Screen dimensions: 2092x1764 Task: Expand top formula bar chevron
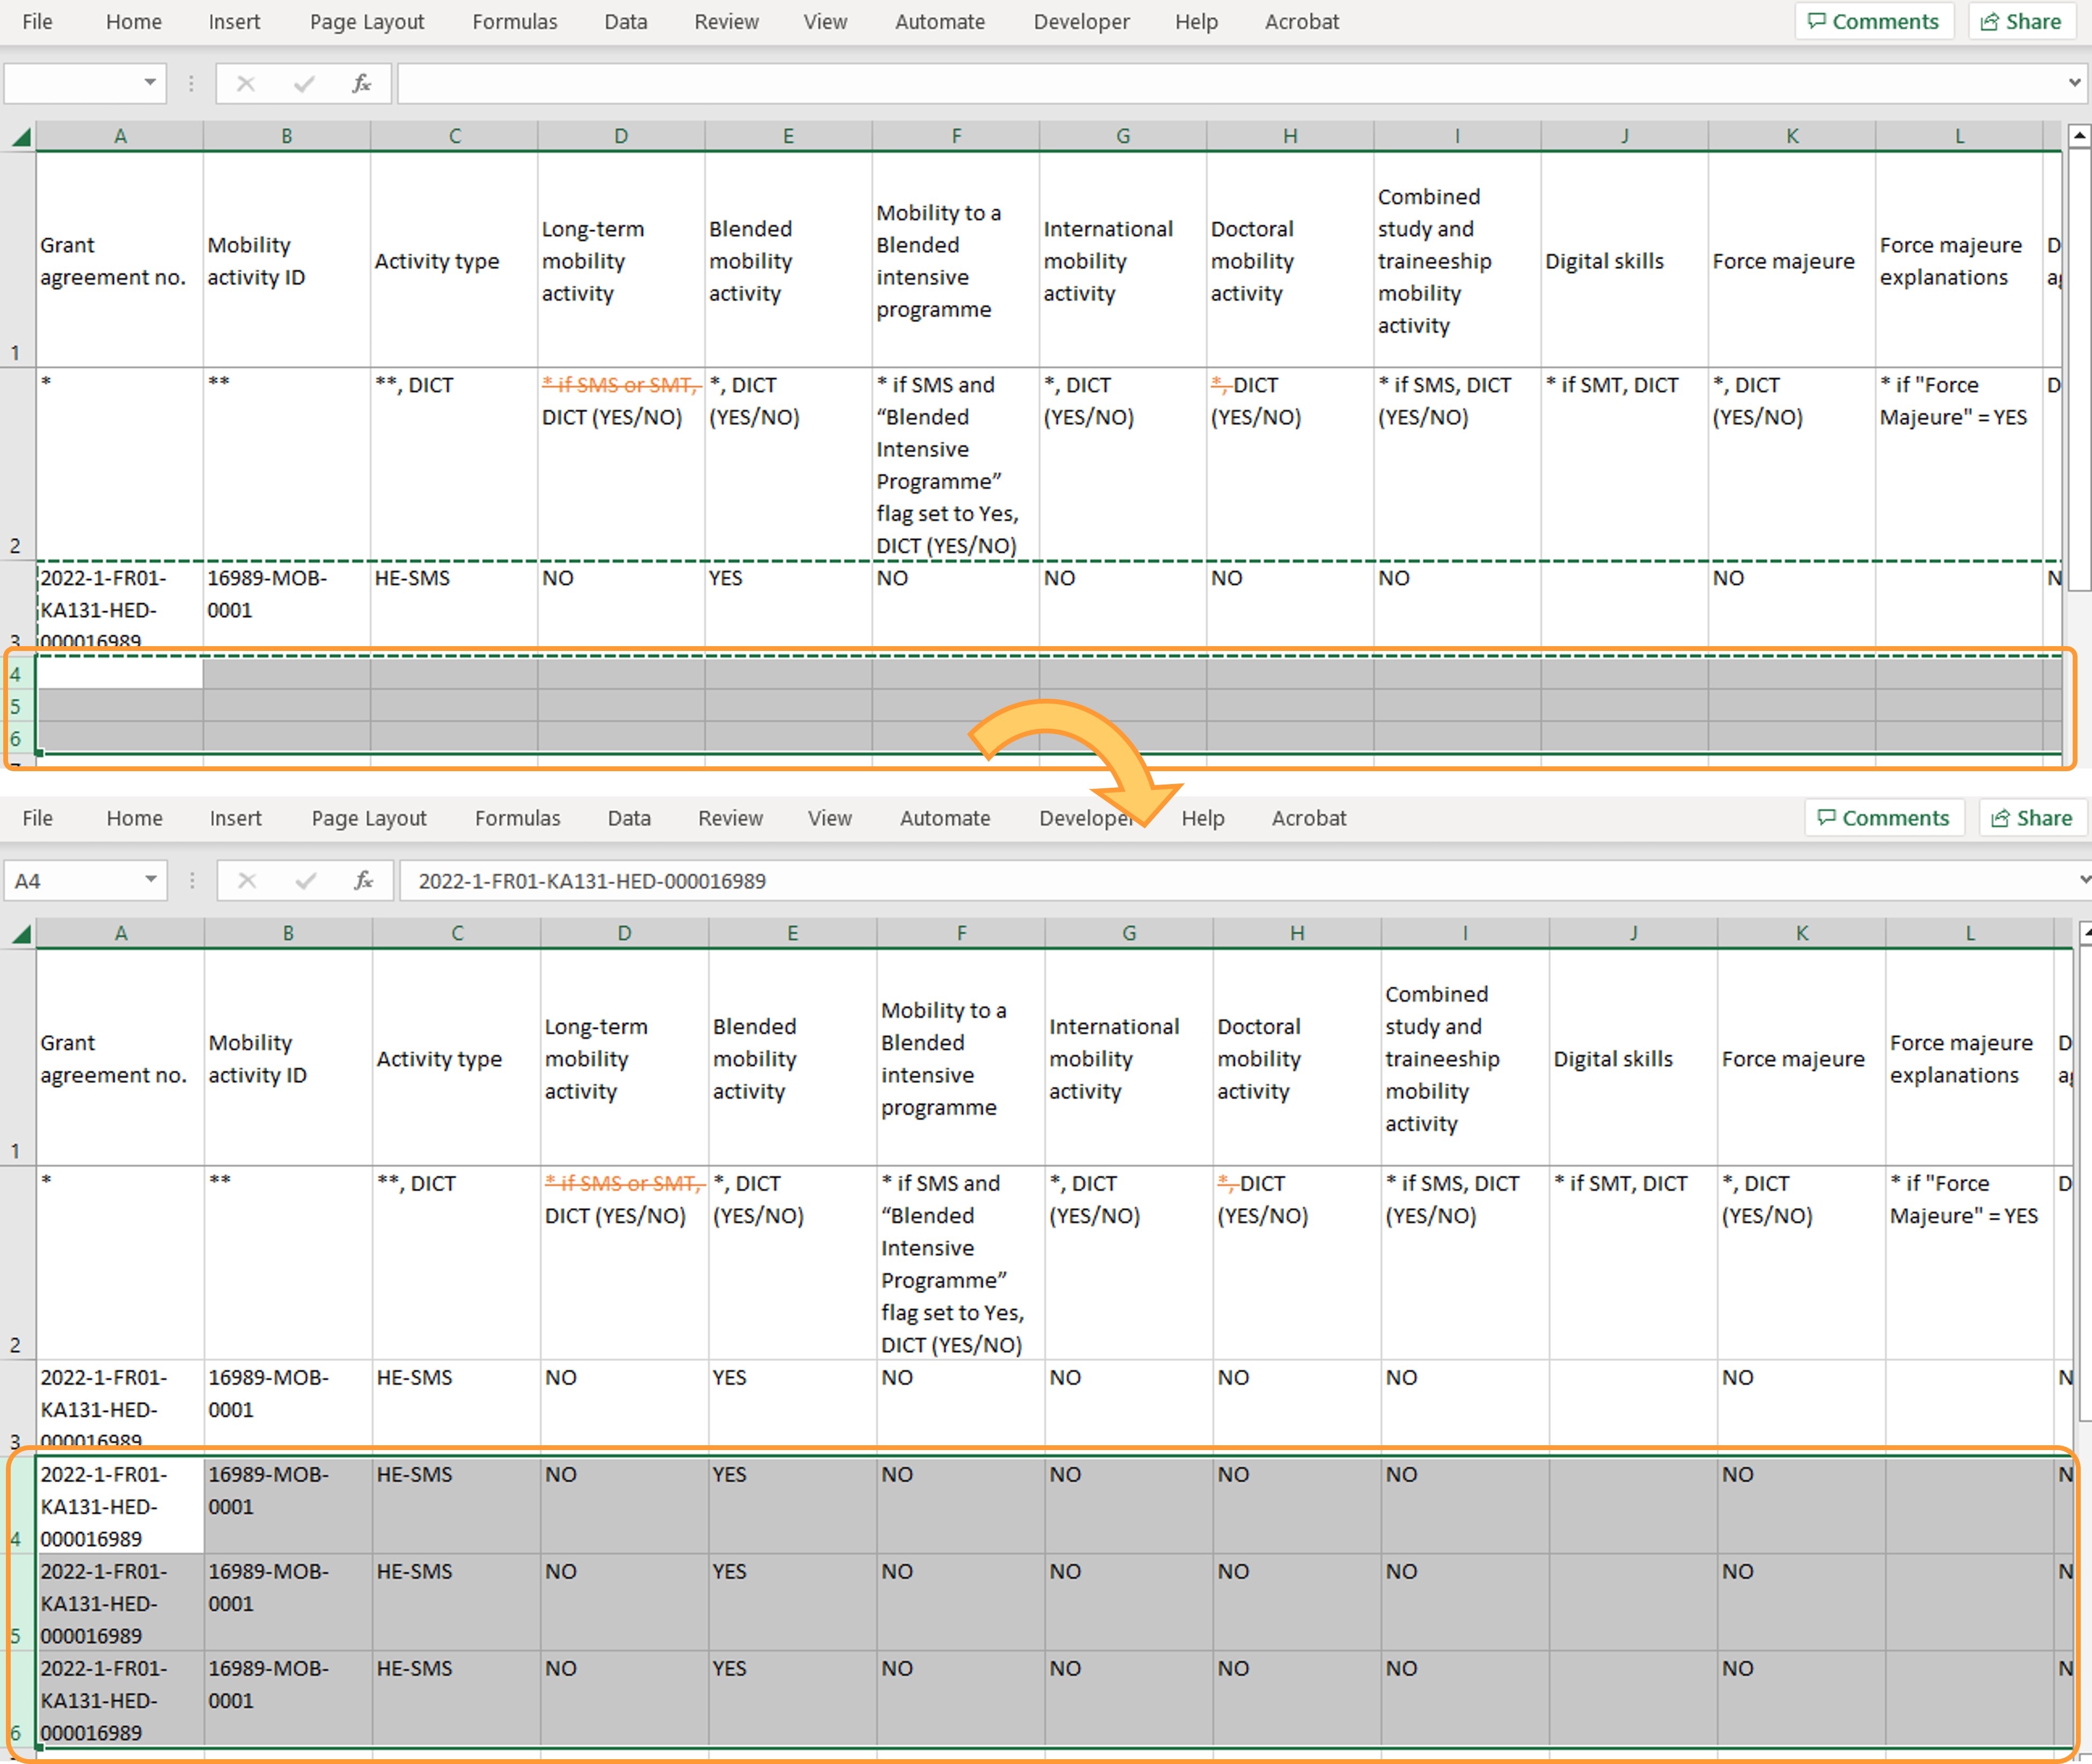pos(2075,83)
